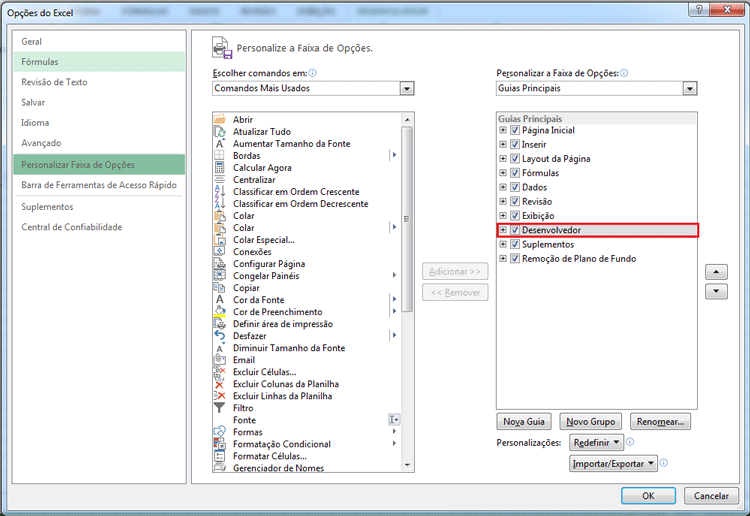Click the Excluir Colunas da Planilha icon
The width and height of the screenshot is (750, 516).
[220, 384]
